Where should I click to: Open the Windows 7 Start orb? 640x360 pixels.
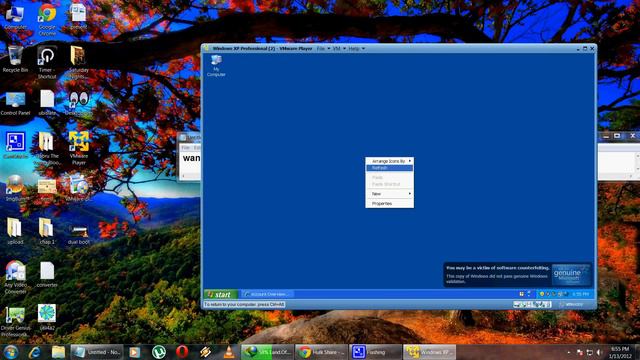pos(11,352)
